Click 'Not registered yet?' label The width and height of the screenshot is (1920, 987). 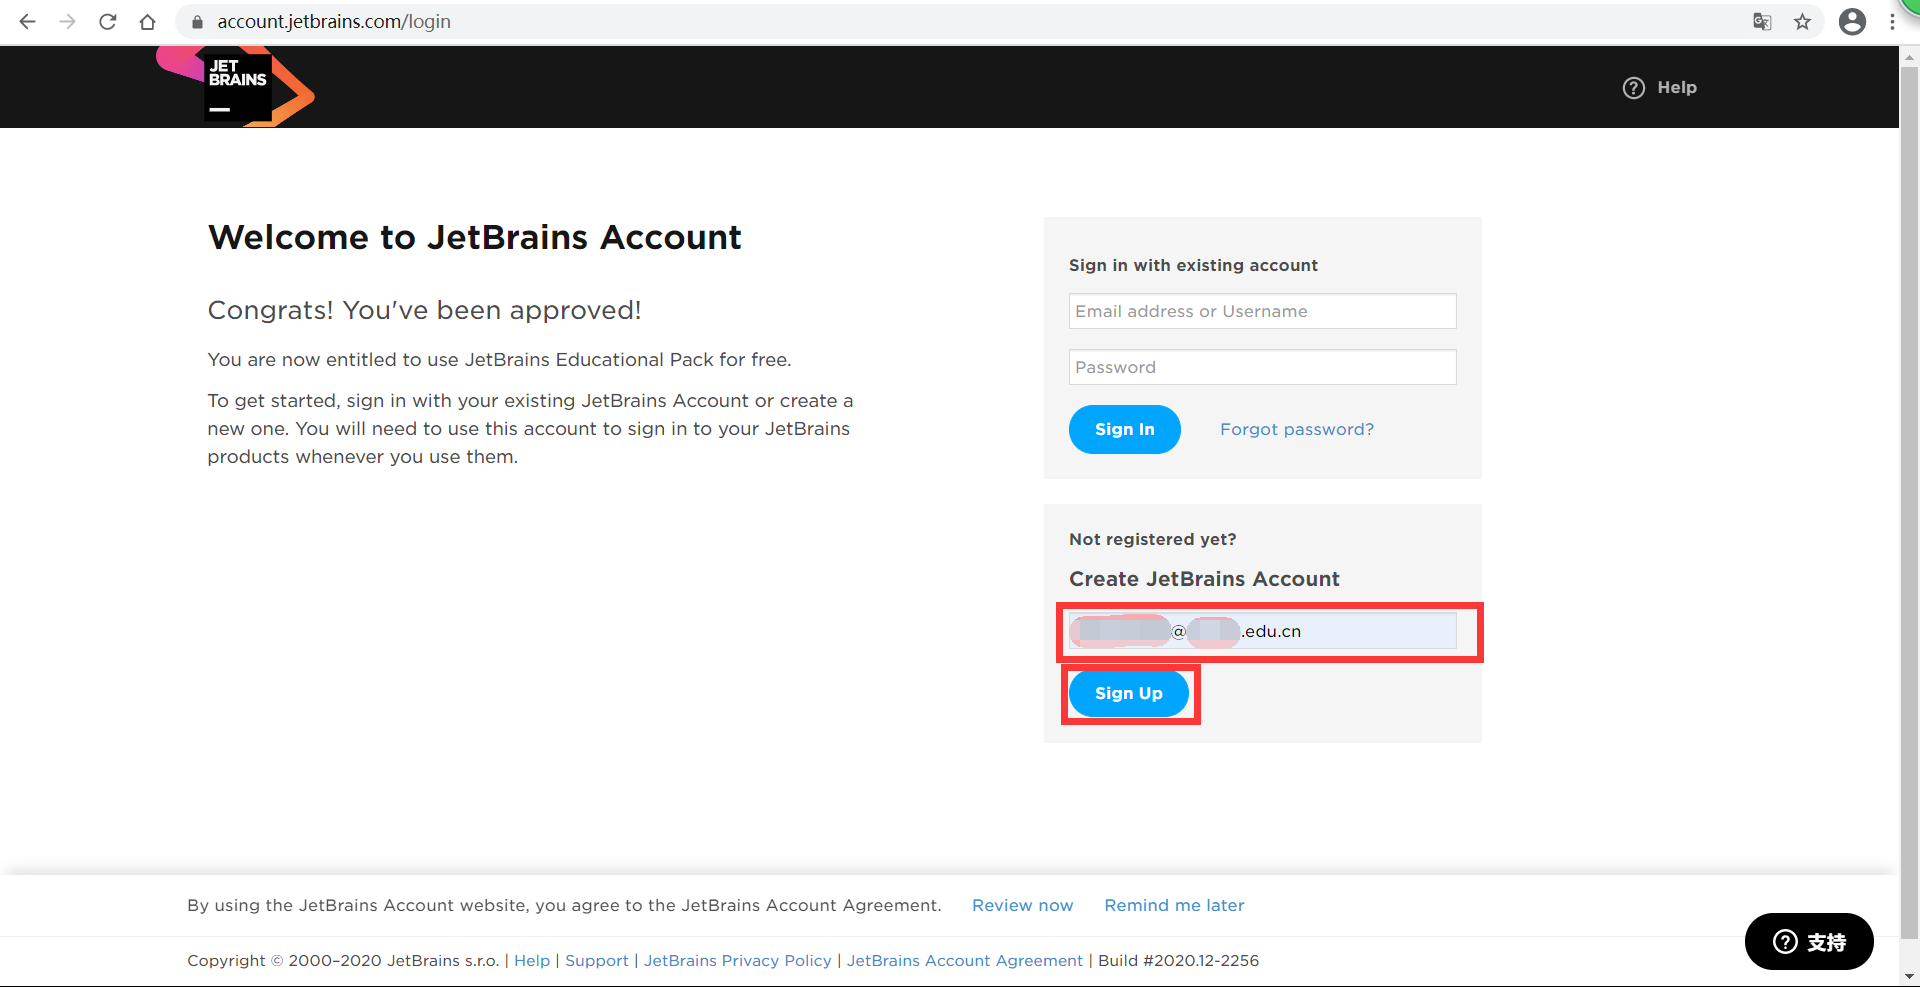1152,539
